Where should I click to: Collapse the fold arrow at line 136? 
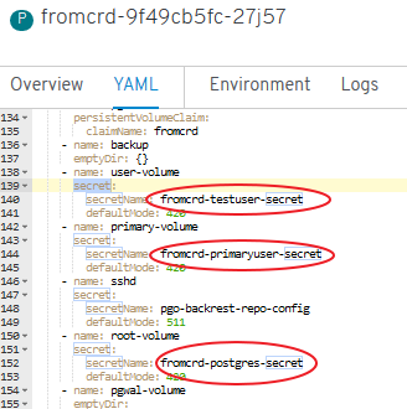pos(25,145)
